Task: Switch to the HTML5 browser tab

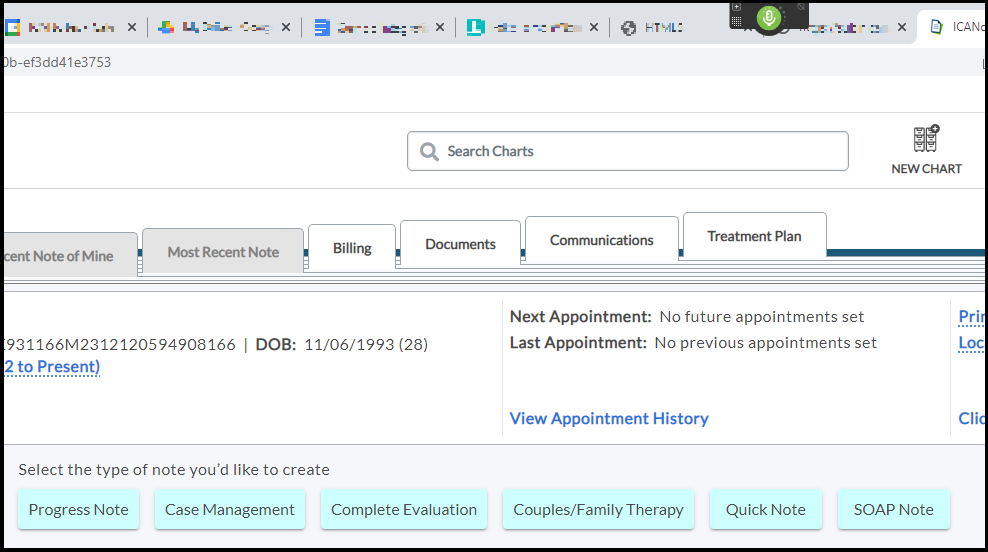Action: pos(663,27)
